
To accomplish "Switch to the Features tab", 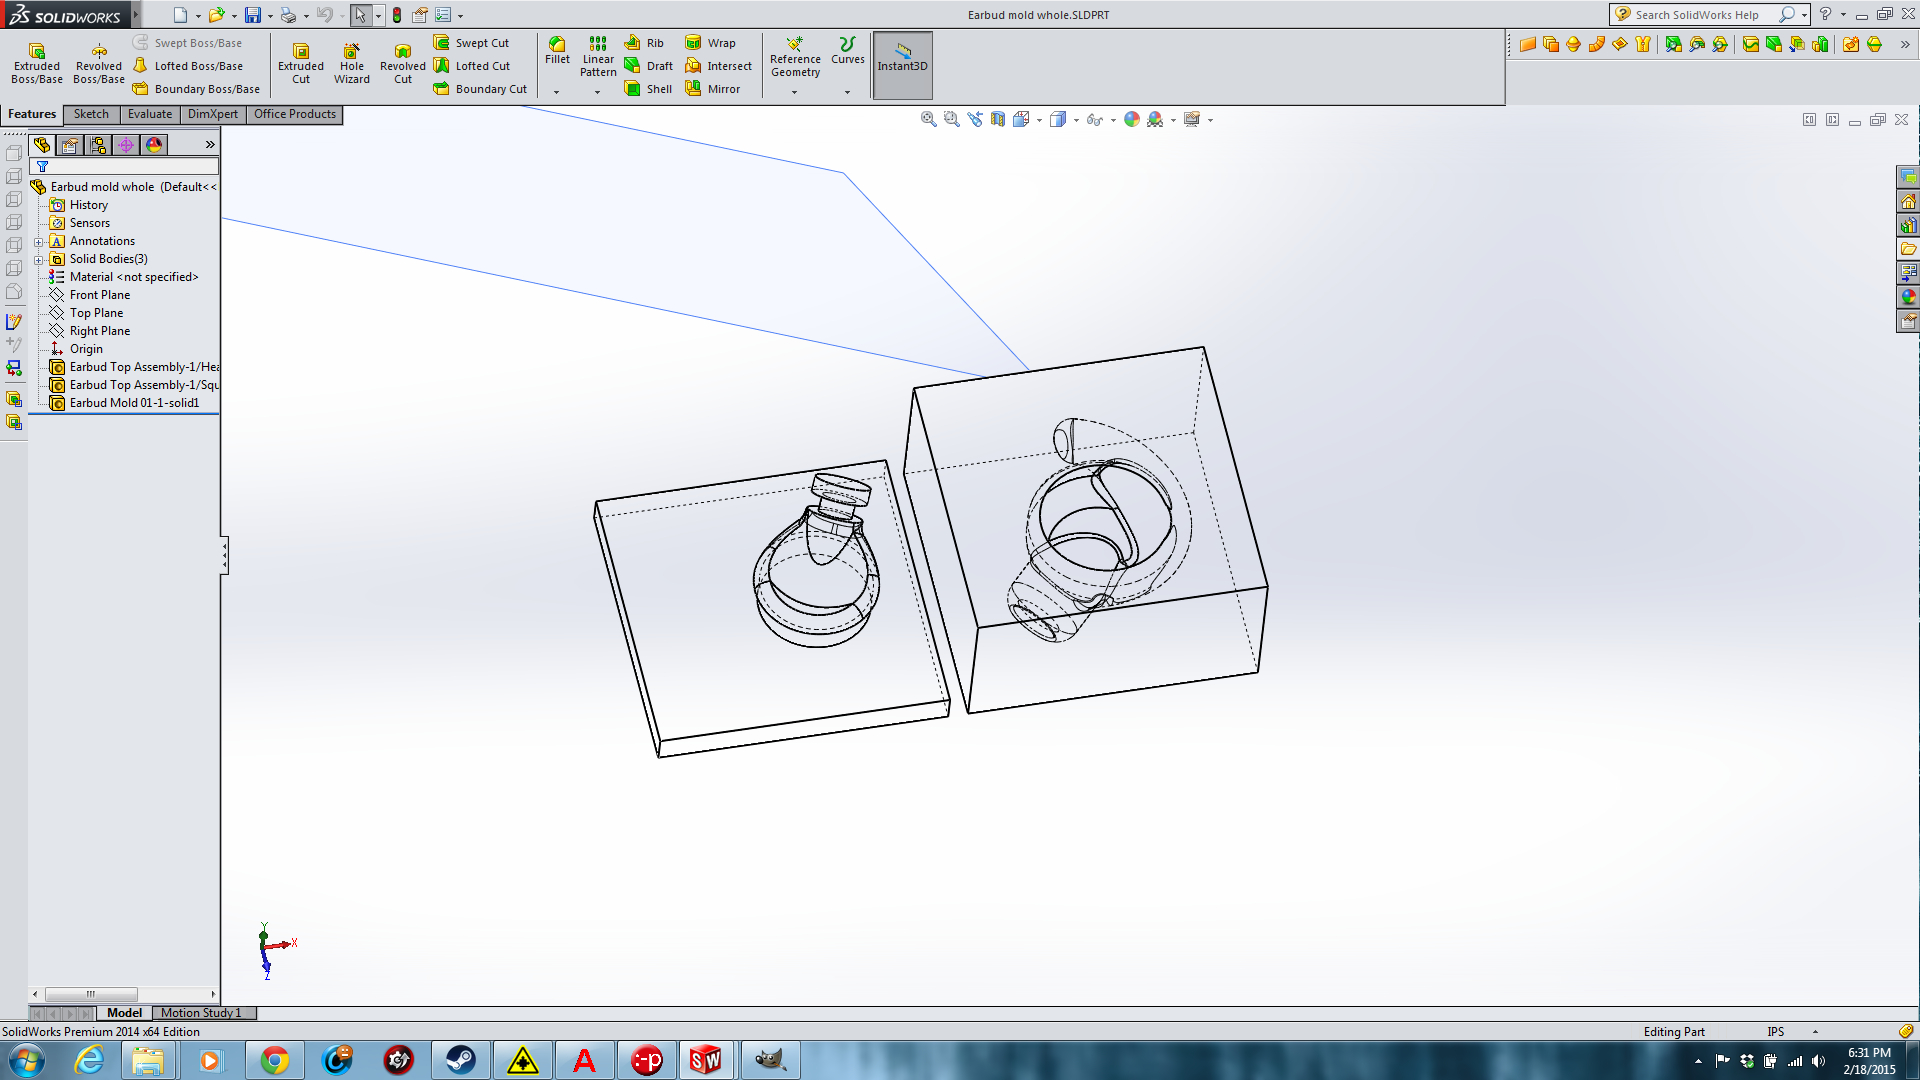I will (32, 115).
